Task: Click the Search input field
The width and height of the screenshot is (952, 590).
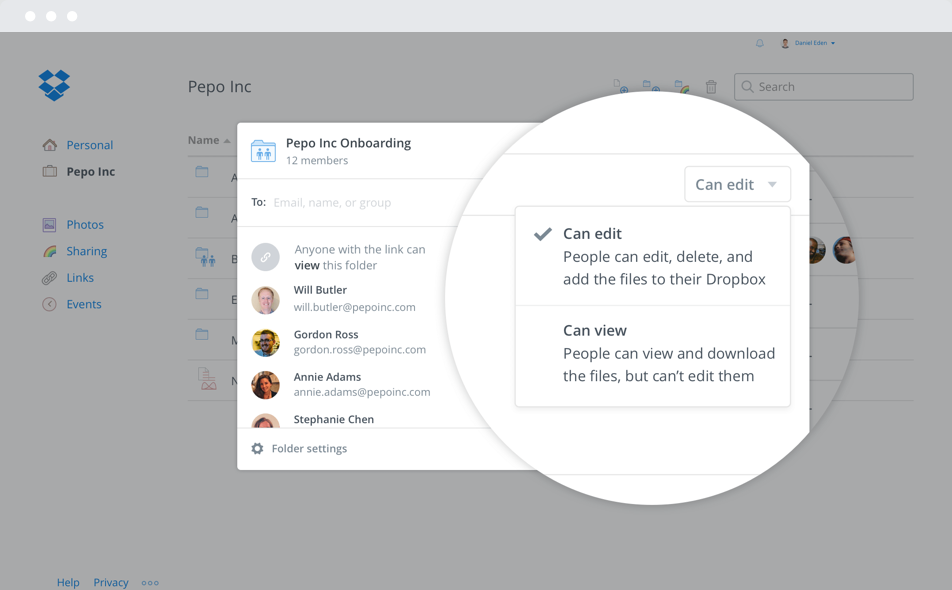Action: click(x=823, y=87)
